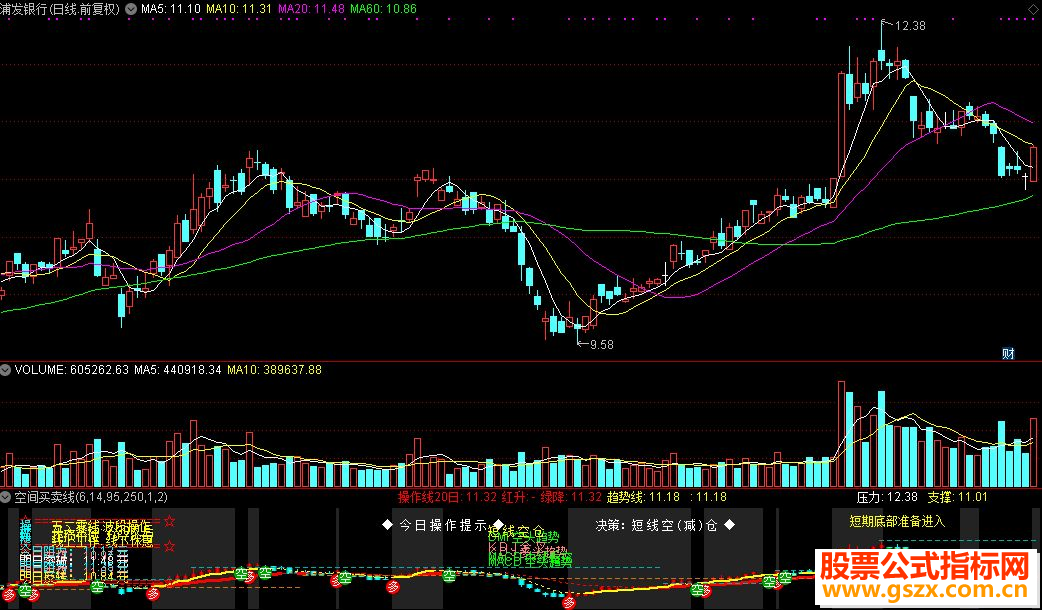The image size is (1042, 610).
Task: Open the 空间买卖线 indicator dropdown arrow
Action: click(x=5, y=496)
